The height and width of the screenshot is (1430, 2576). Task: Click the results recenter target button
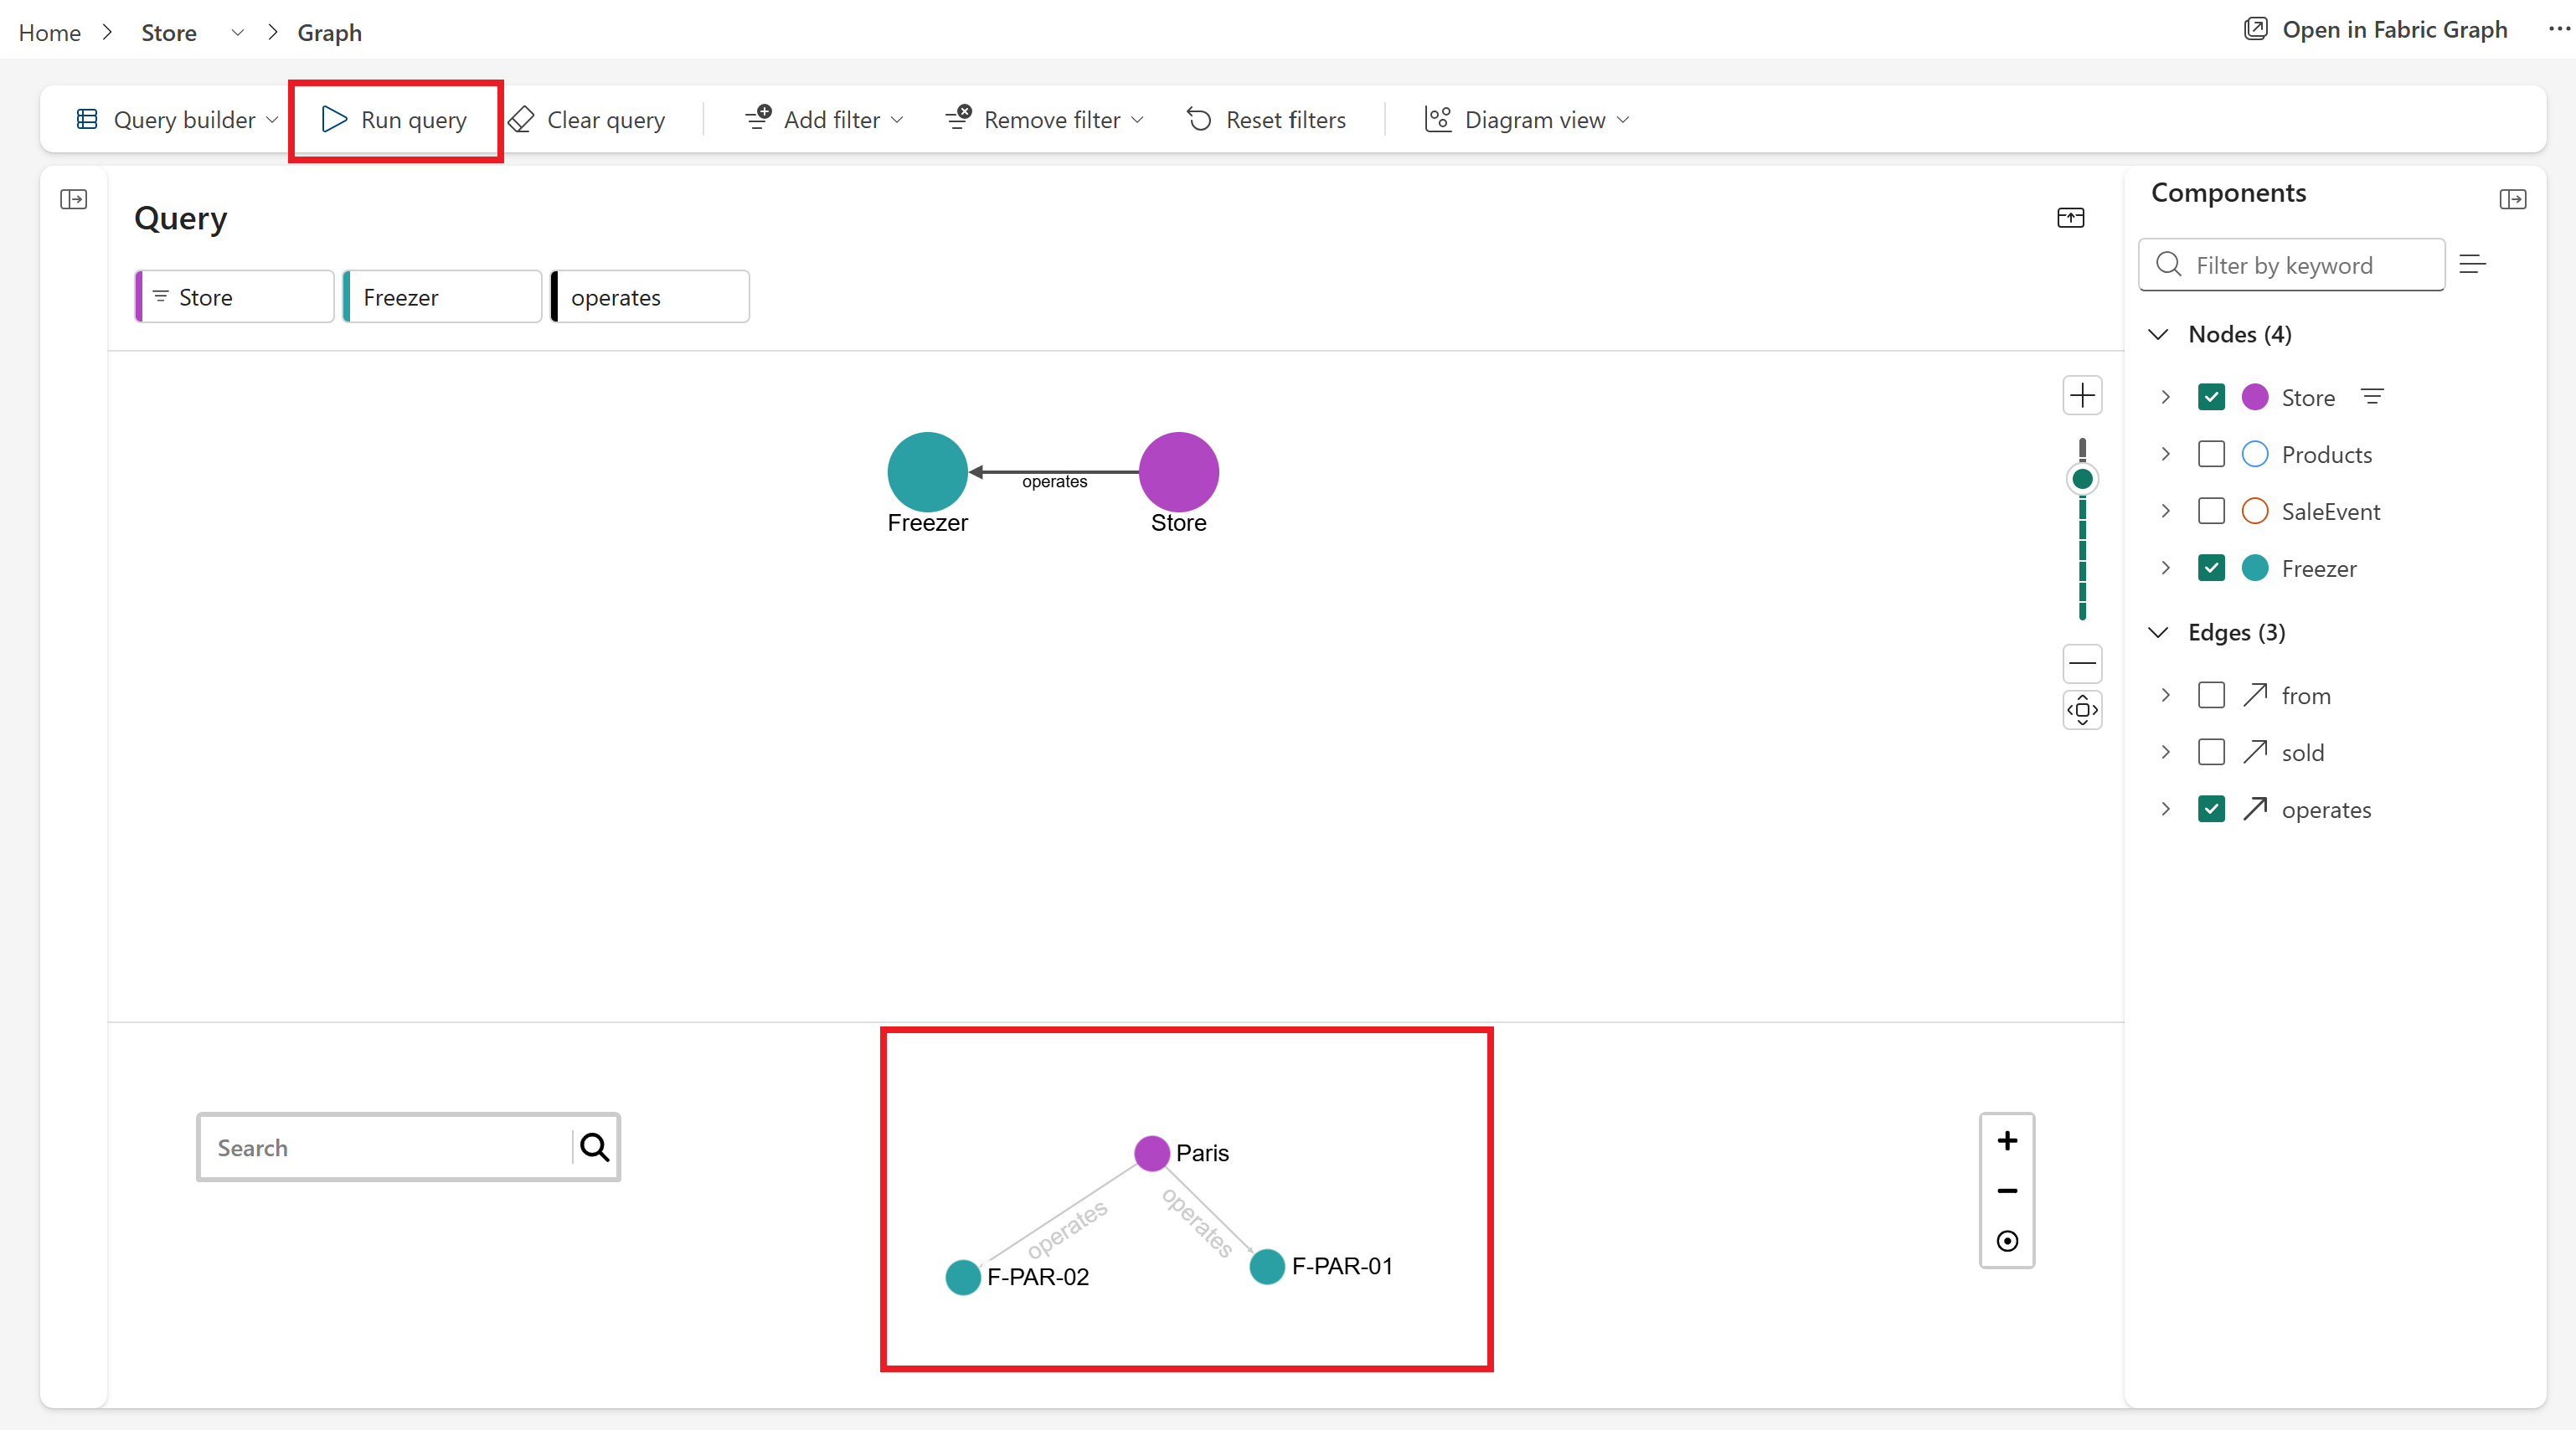[x=2007, y=1241]
